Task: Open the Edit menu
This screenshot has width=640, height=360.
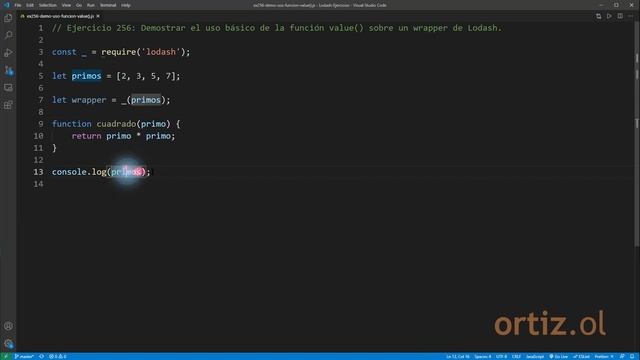Action: click(x=30, y=5)
